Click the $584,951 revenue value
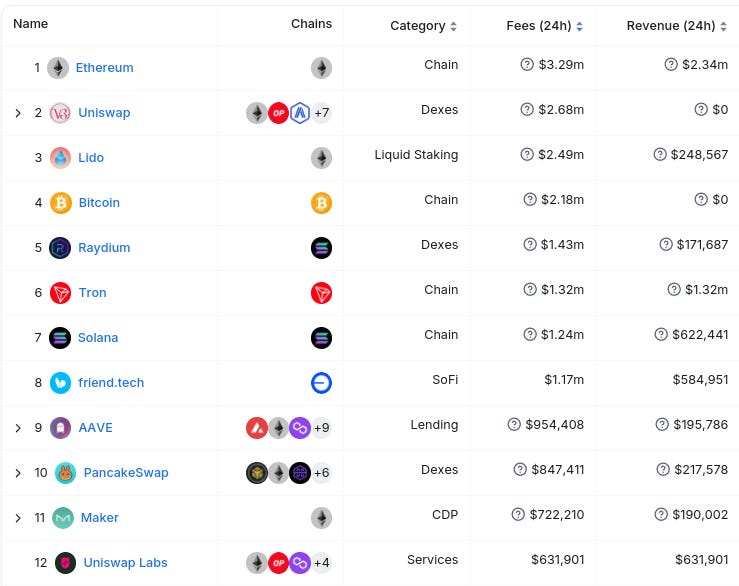 [x=700, y=380]
